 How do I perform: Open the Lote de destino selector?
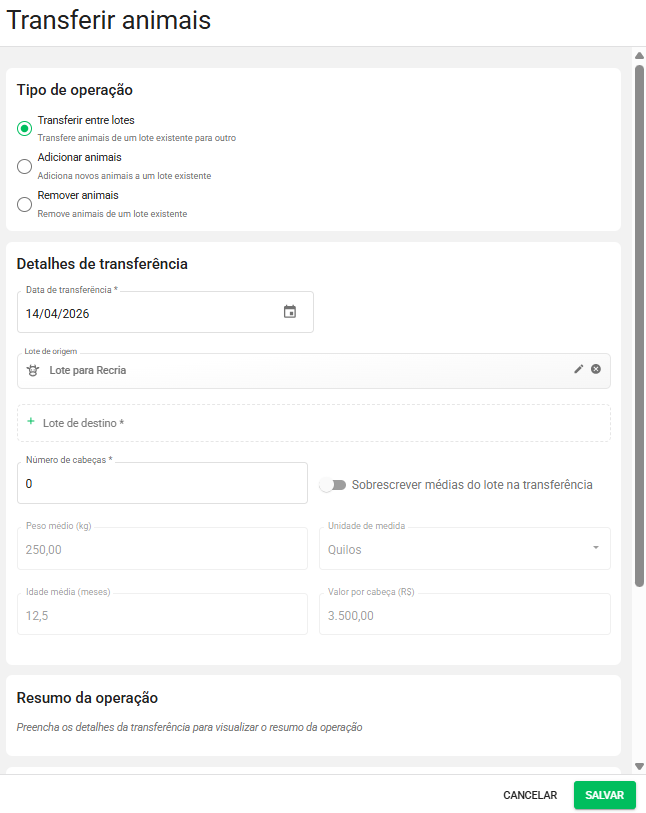(x=314, y=423)
